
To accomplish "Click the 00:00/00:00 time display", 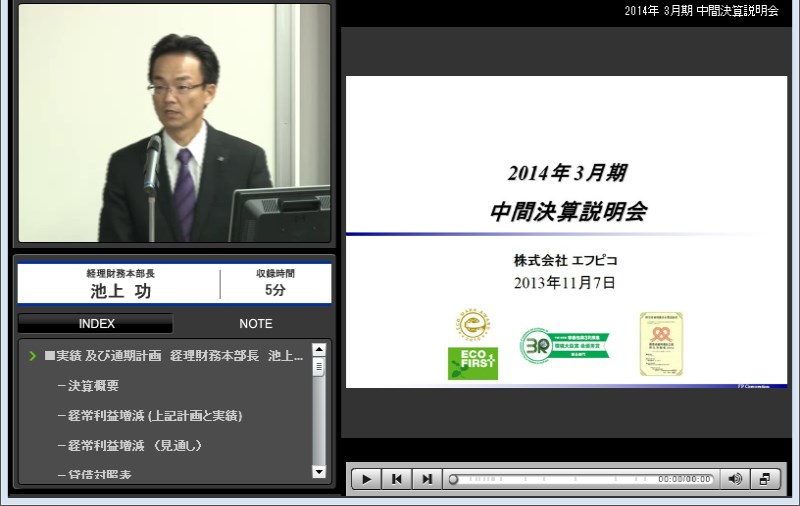I will click(x=684, y=479).
